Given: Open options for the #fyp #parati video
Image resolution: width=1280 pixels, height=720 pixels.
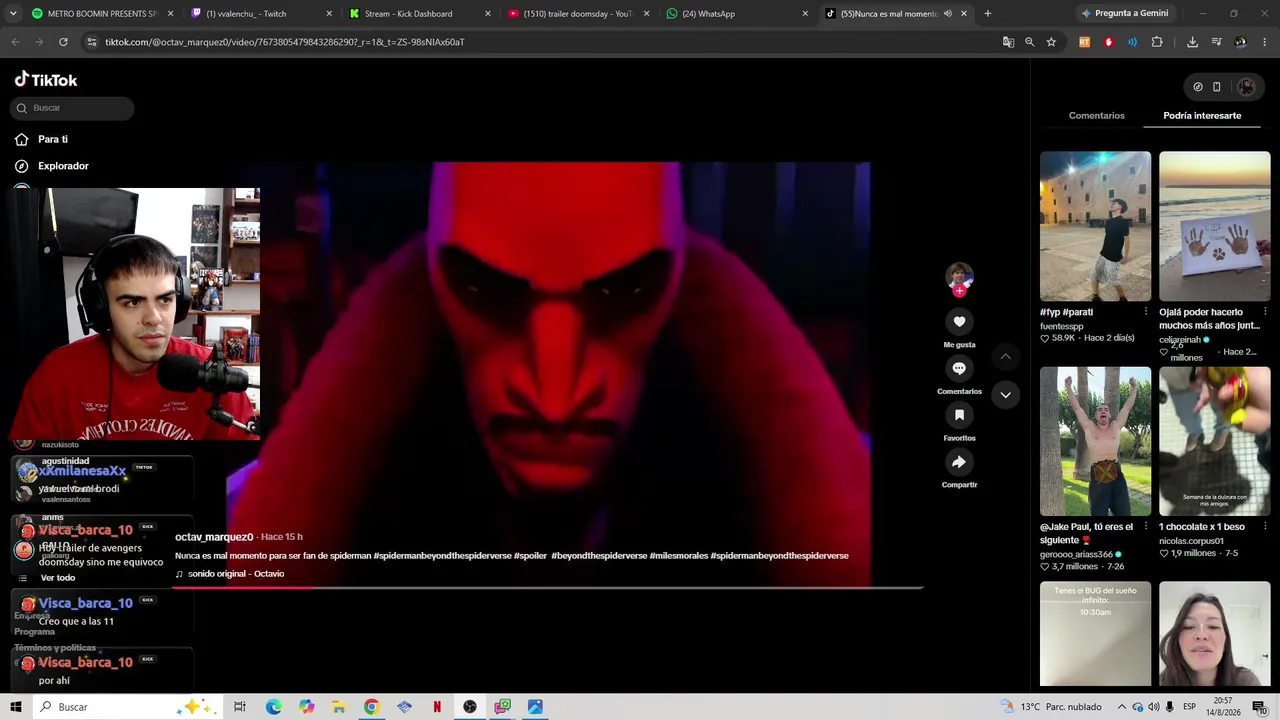Looking at the screenshot, I should coord(1146,312).
